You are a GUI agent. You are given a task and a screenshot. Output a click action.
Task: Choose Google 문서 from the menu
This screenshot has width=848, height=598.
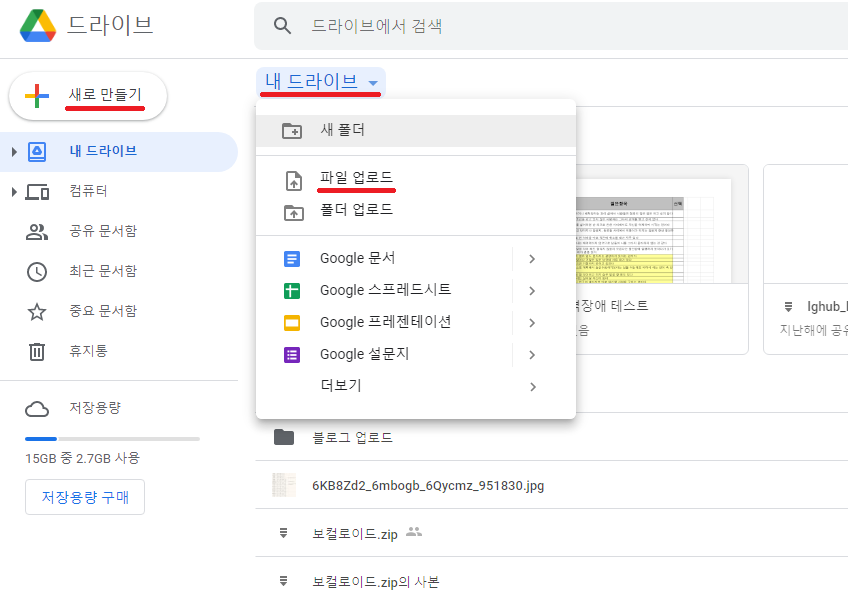click(416, 259)
